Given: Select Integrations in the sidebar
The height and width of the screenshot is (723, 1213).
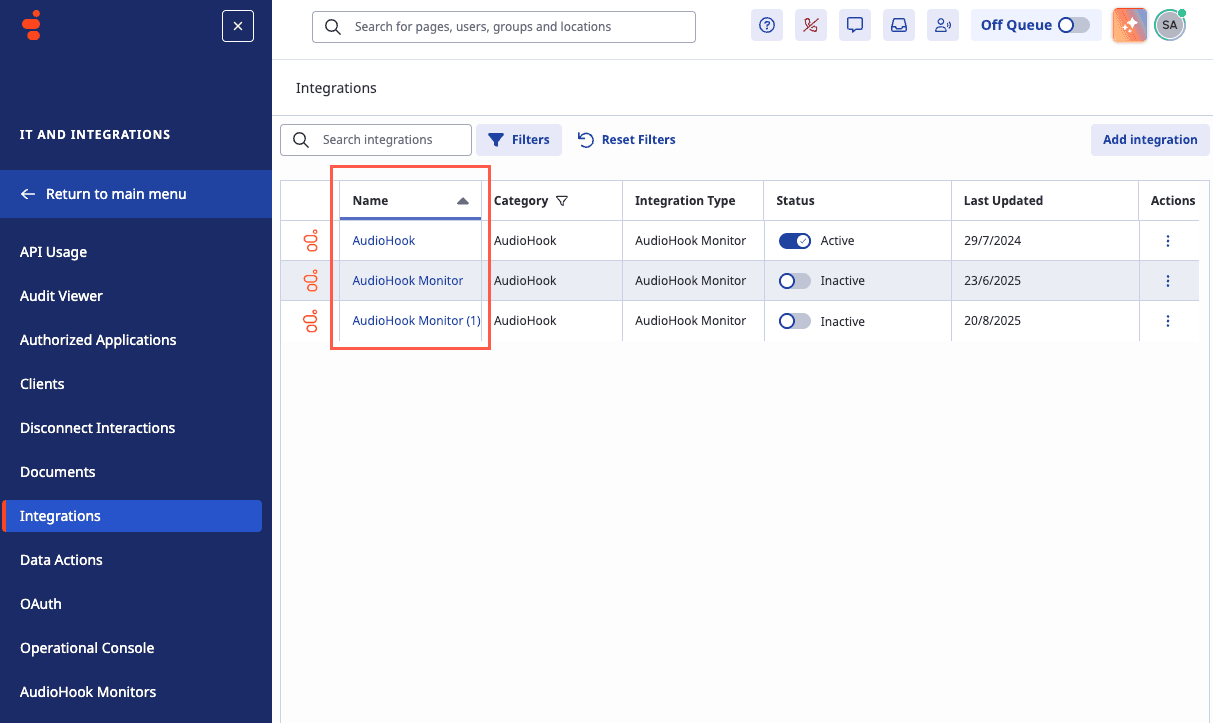Looking at the screenshot, I should pos(132,516).
